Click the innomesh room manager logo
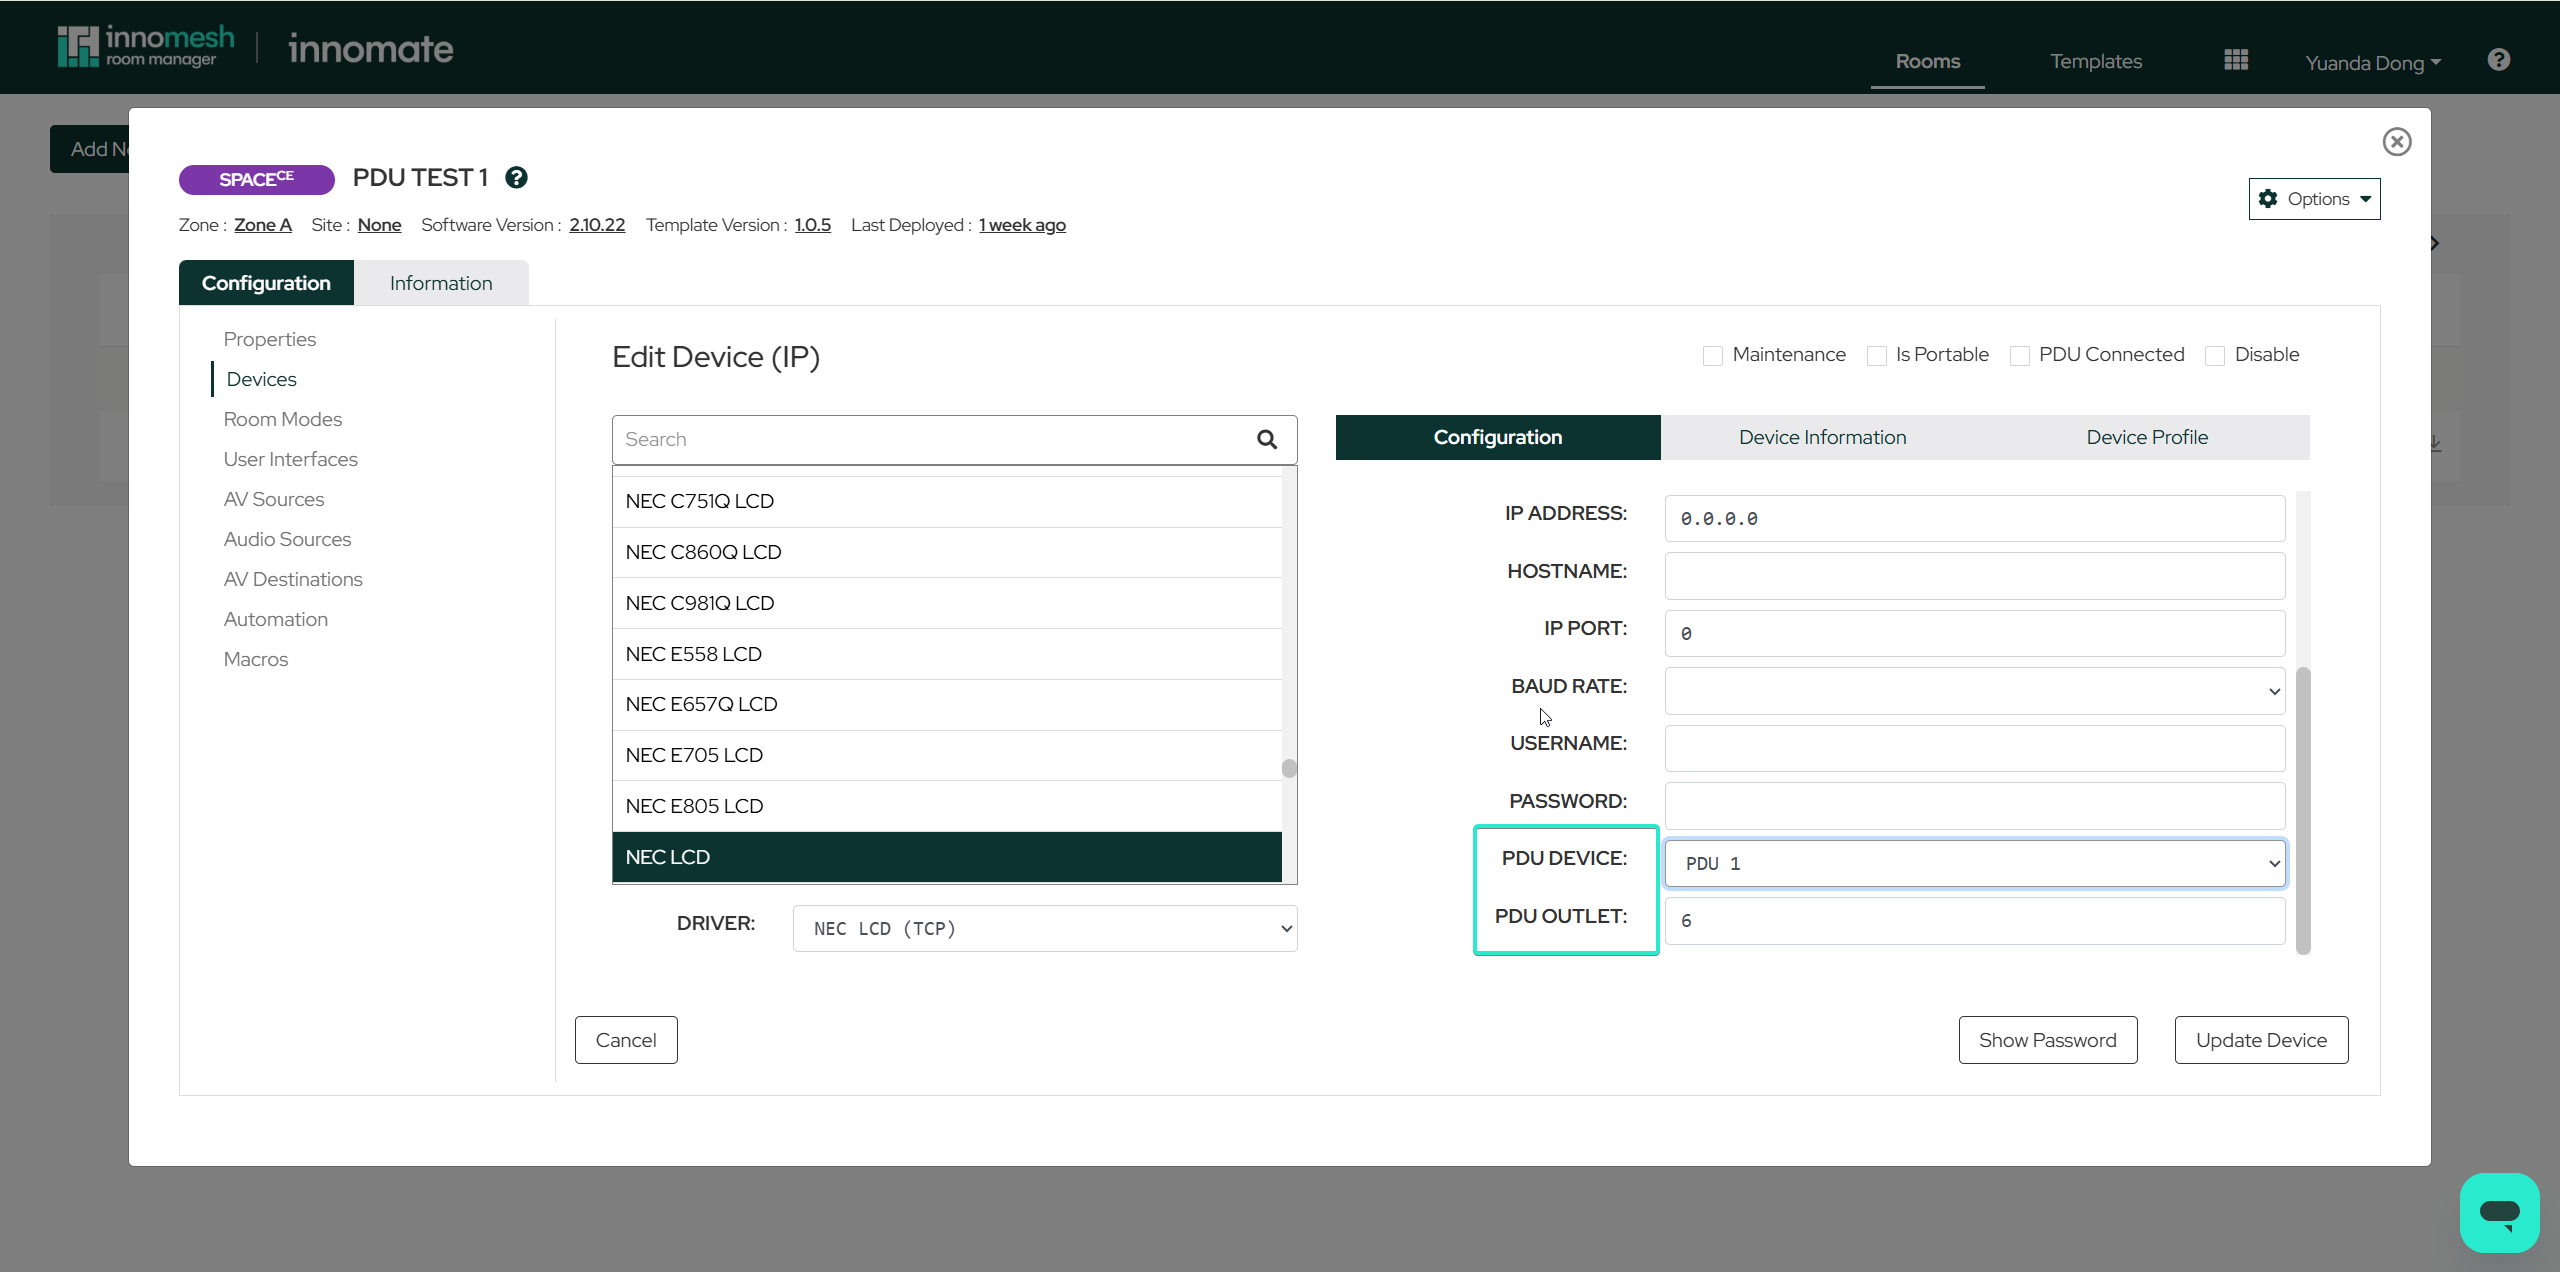 coord(146,46)
